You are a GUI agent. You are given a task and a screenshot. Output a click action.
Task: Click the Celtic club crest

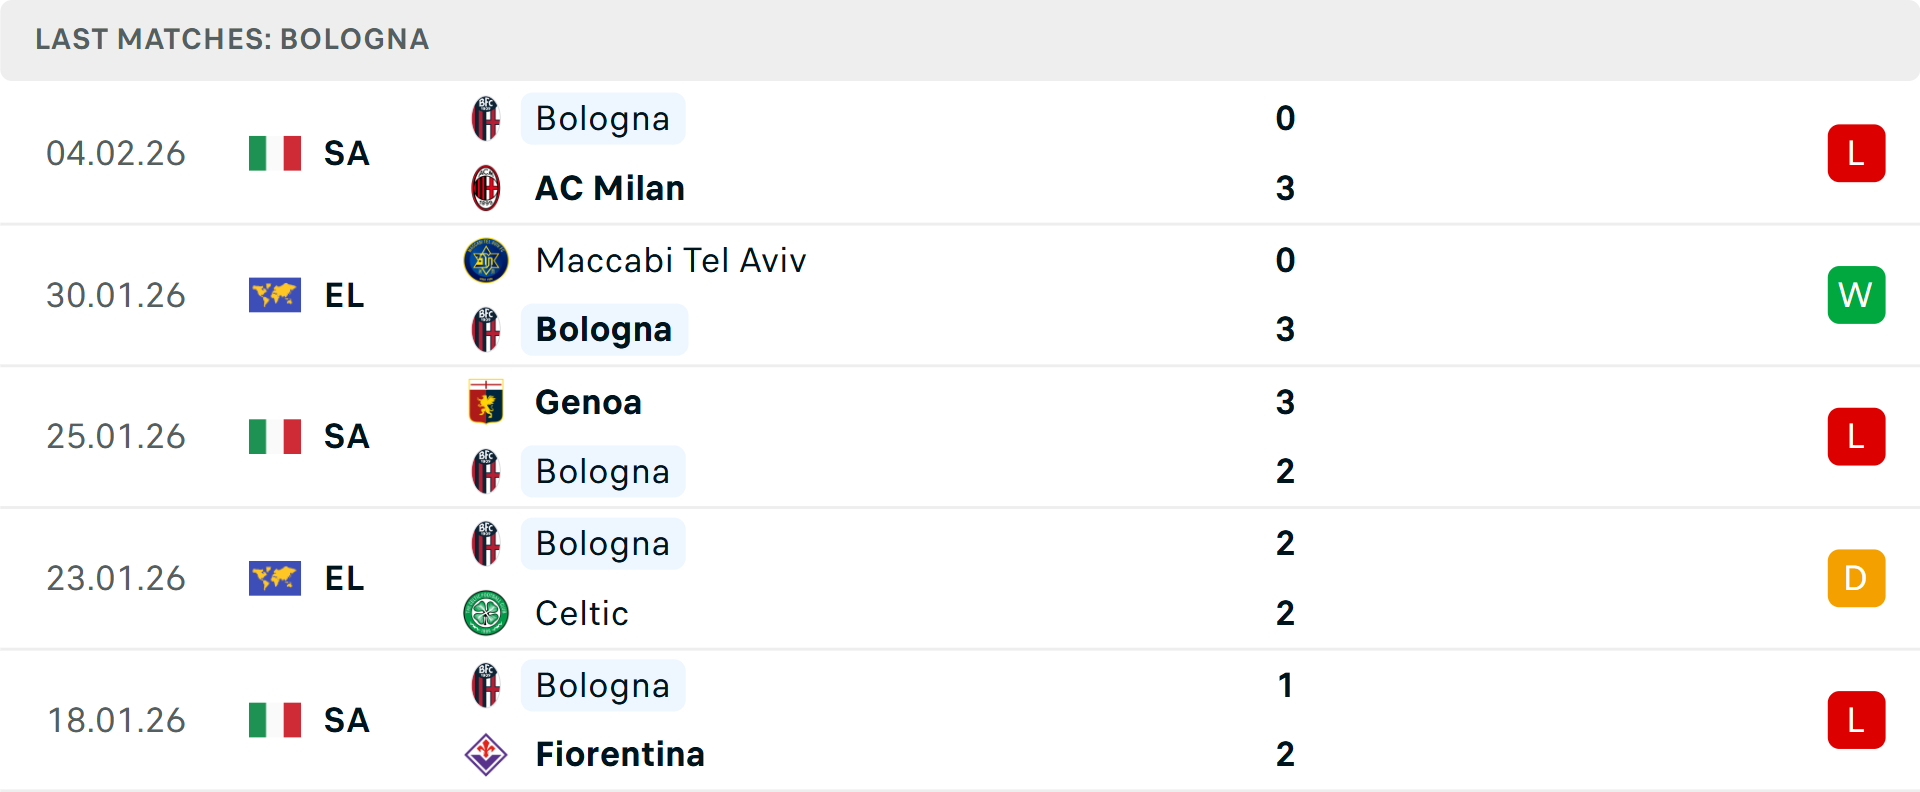click(x=486, y=613)
